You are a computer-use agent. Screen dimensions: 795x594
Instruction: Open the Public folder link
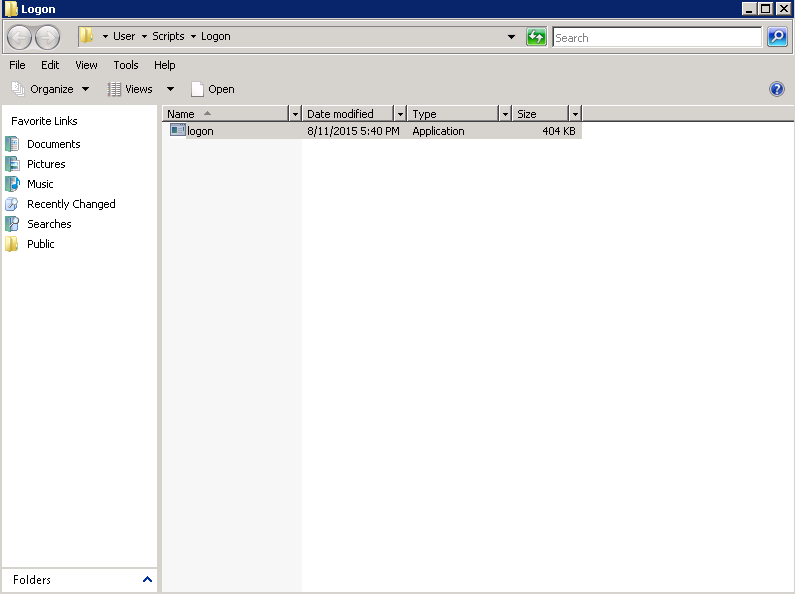pos(40,244)
